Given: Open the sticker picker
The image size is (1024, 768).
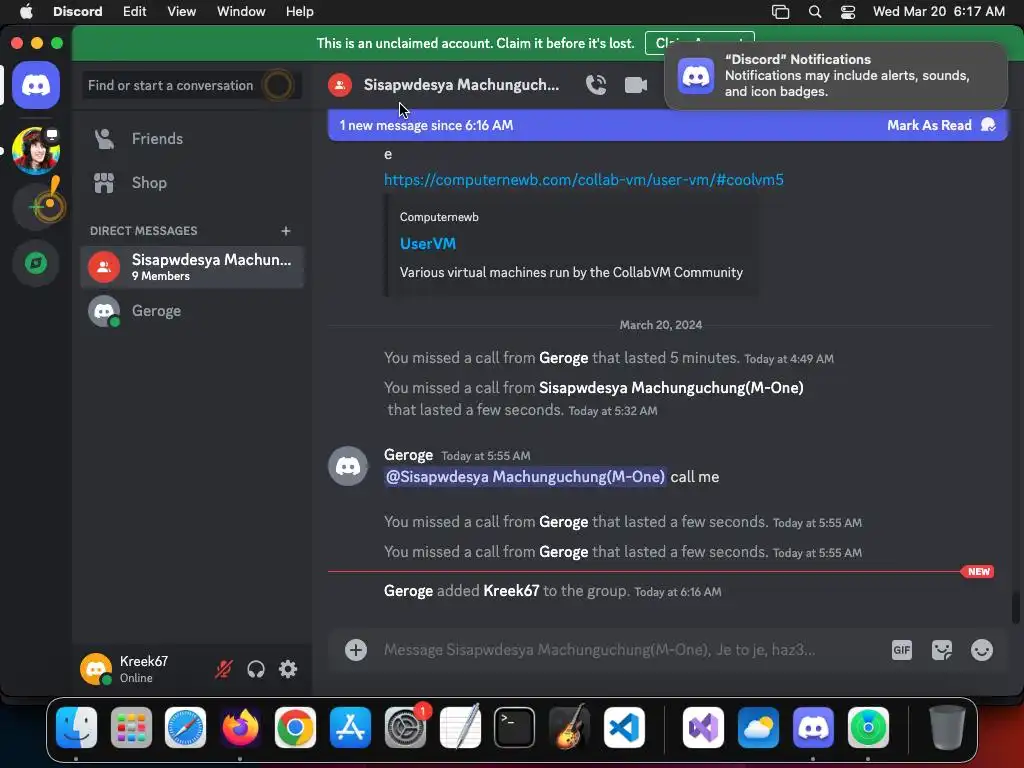Looking at the screenshot, I should tap(941, 650).
